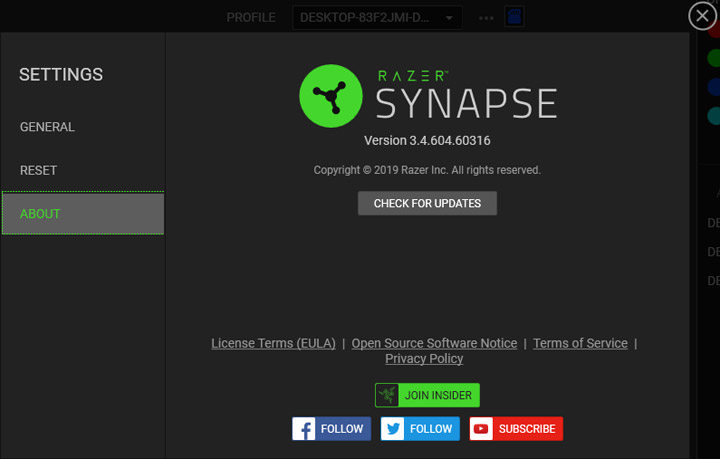Screen dimensions: 720x459
Task: Click the SETTINGS heading
Action: pyautogui.click(x=61, y=74)
